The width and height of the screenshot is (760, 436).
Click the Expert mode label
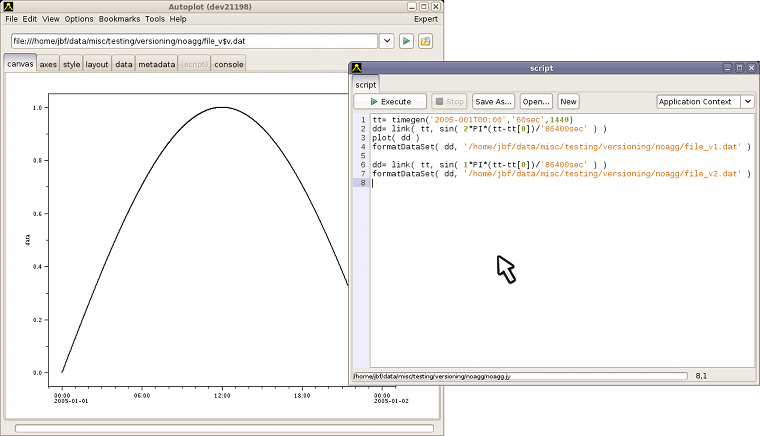point(425,19)
